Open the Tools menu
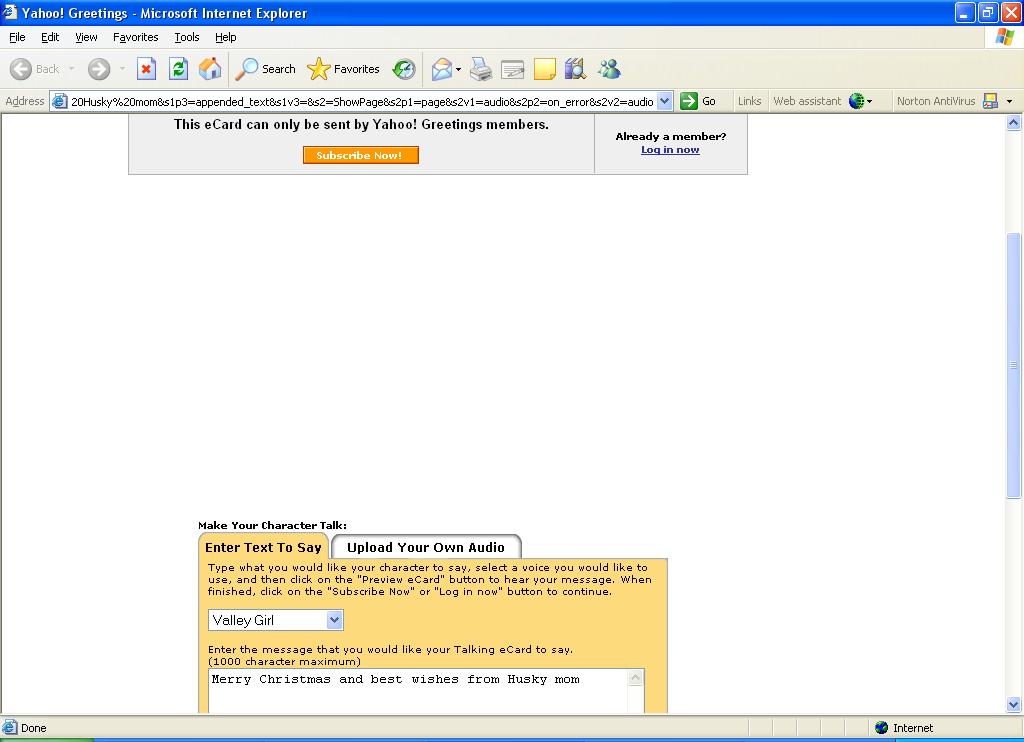The width and height of the screenshot is (1024, 742). [x=187, y=37]
